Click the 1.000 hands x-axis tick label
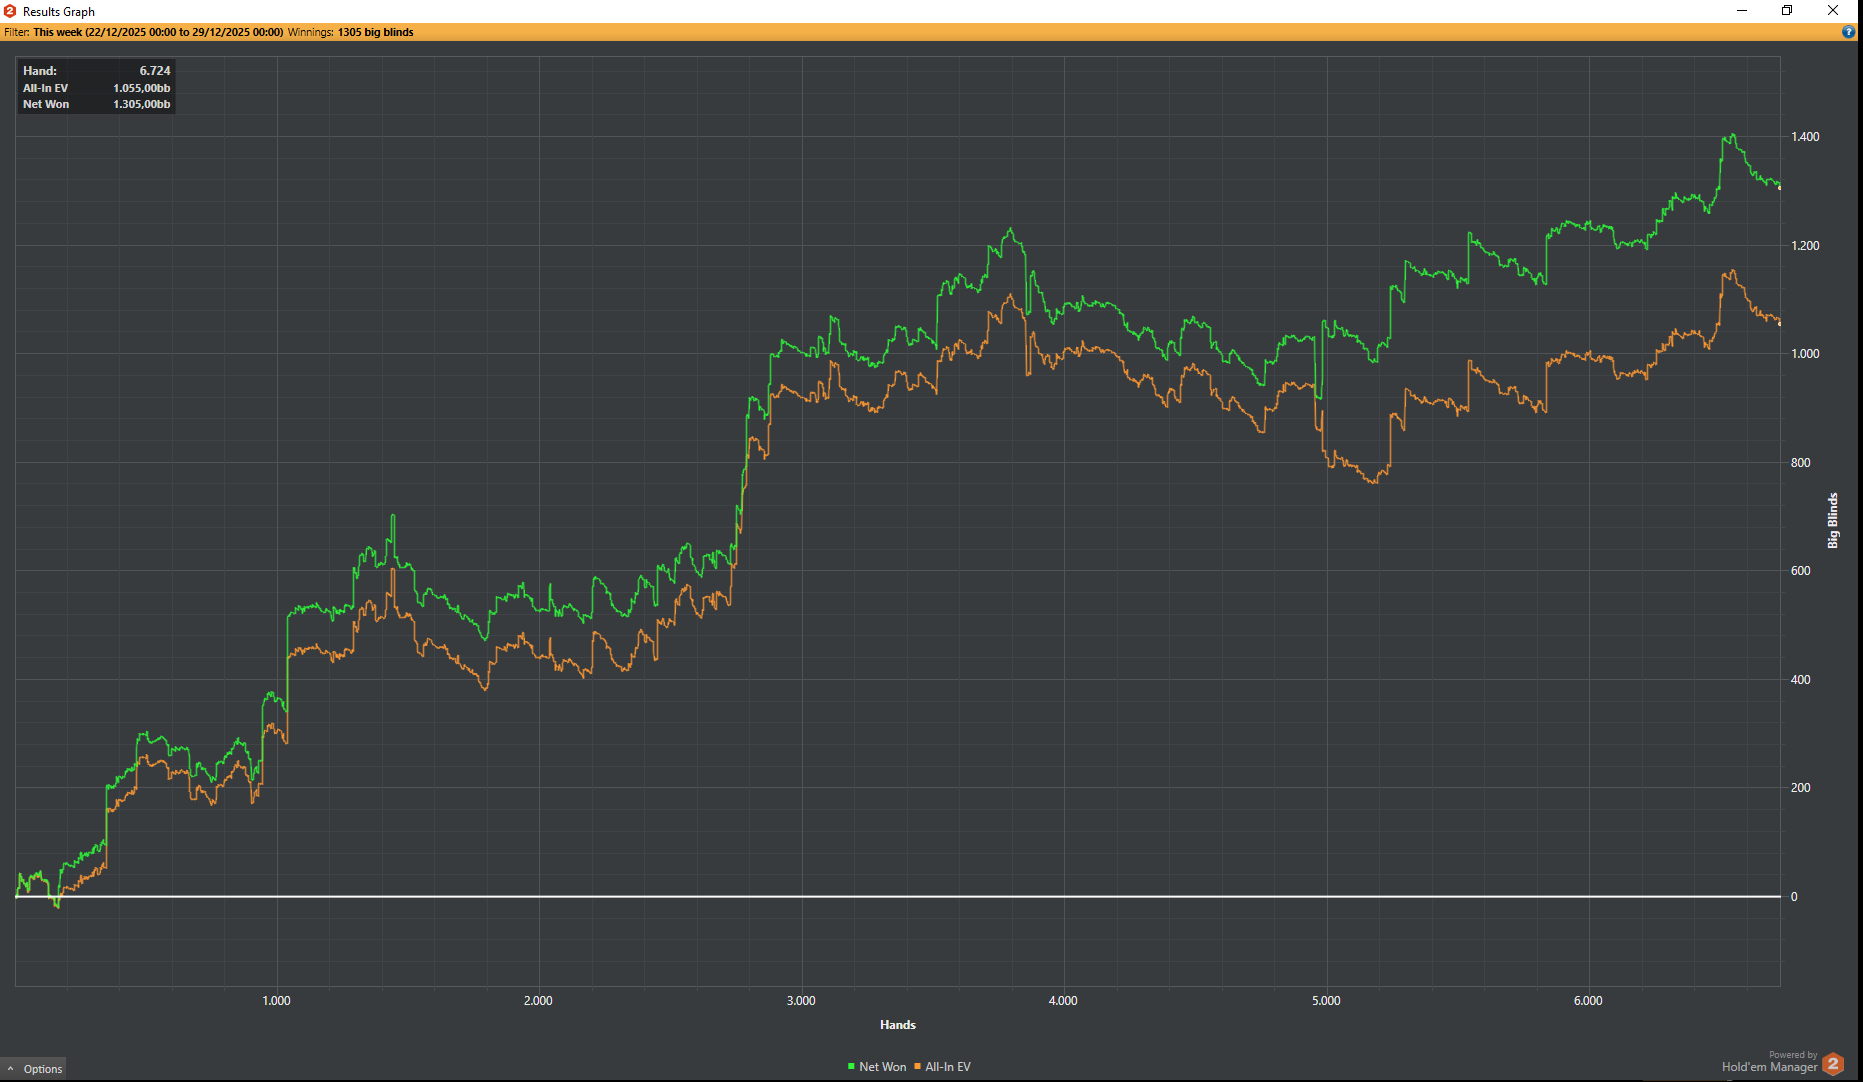1863x1082 pixels. click(x=277, y=1001)
